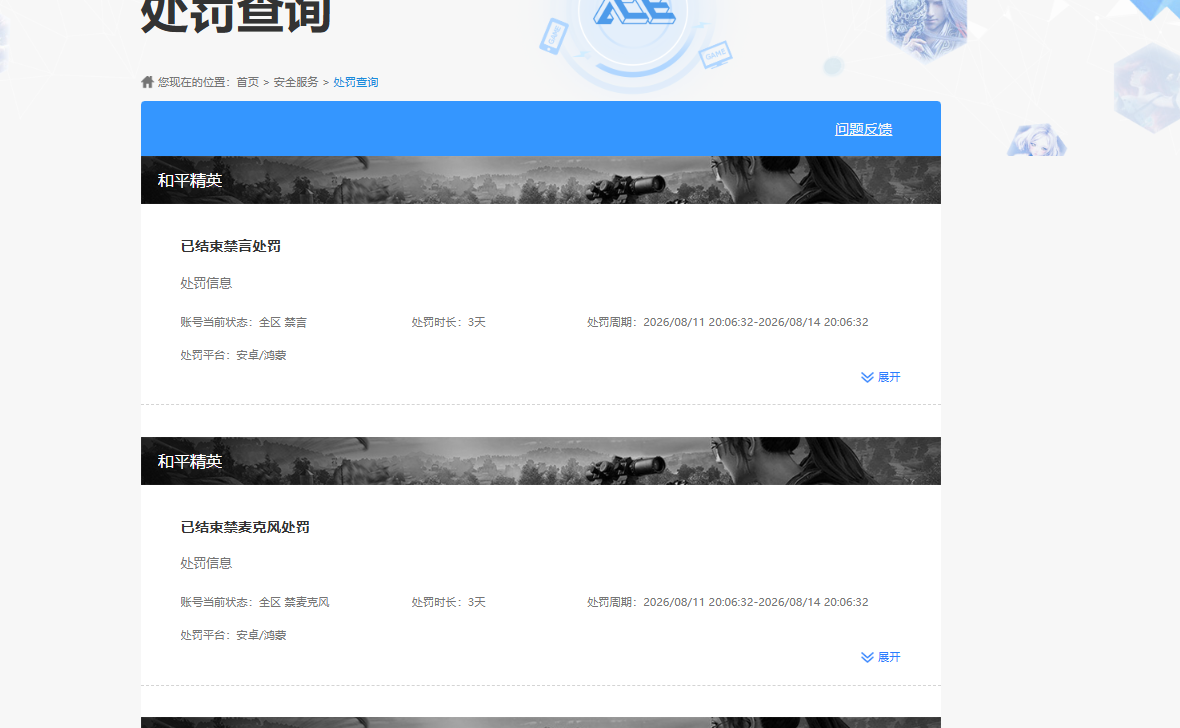Select 处罚信息 label under 禁麦克风处罚

click(206, 563)
